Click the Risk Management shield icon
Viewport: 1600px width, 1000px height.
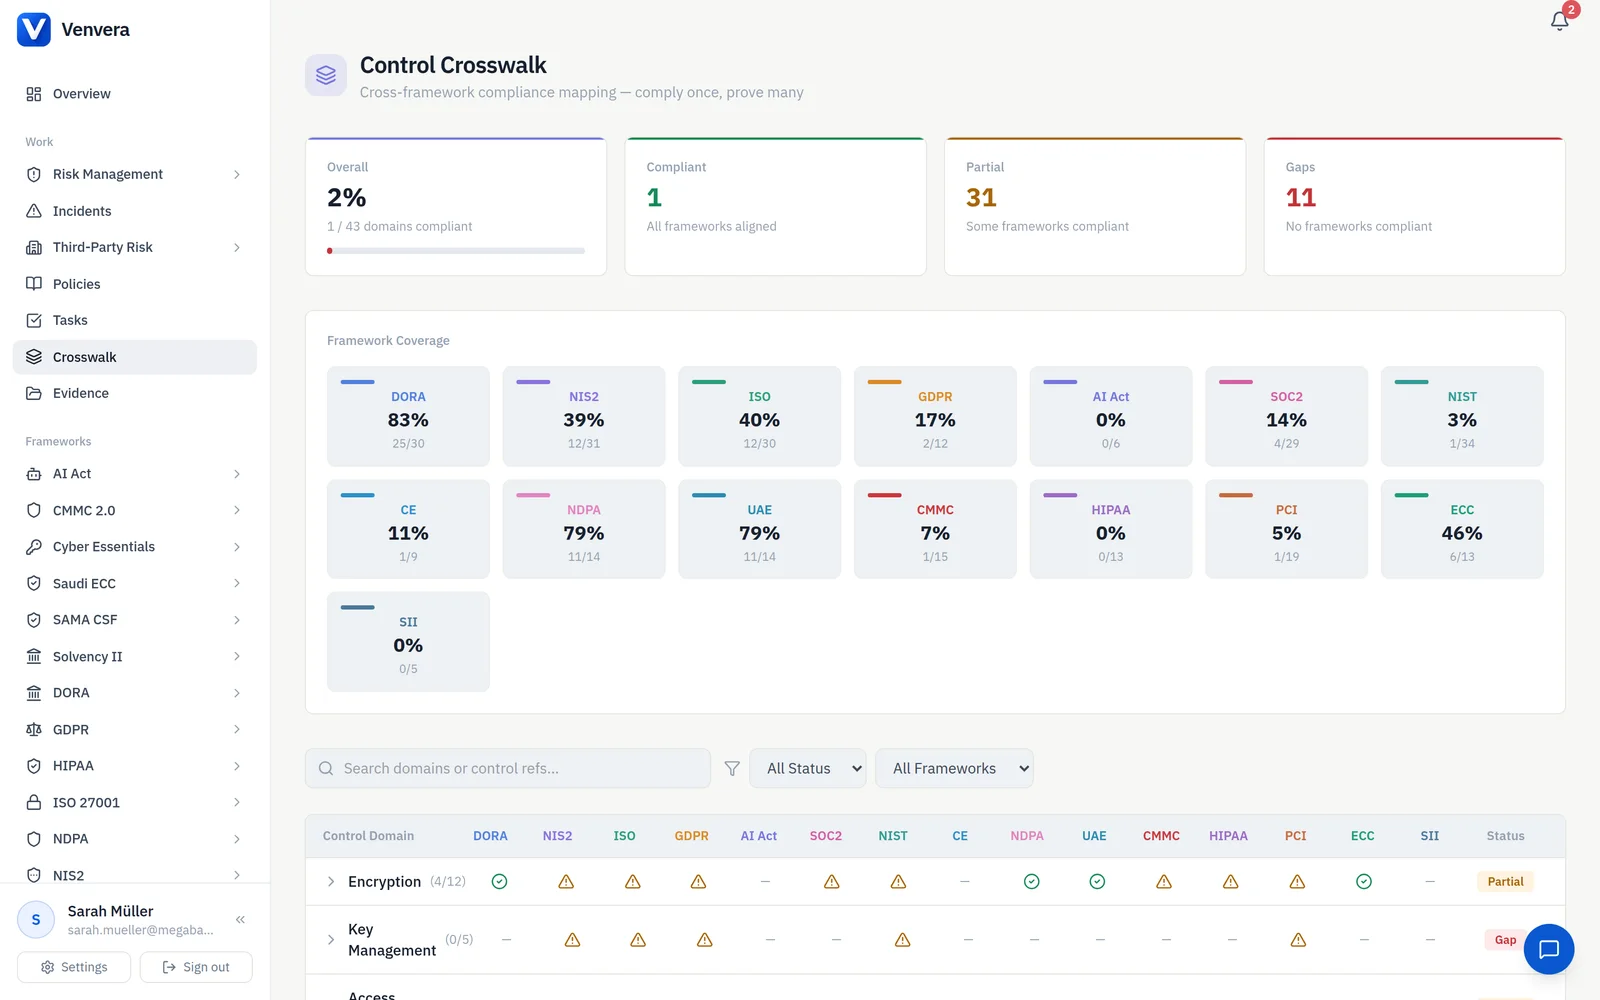tap(34, 174)
